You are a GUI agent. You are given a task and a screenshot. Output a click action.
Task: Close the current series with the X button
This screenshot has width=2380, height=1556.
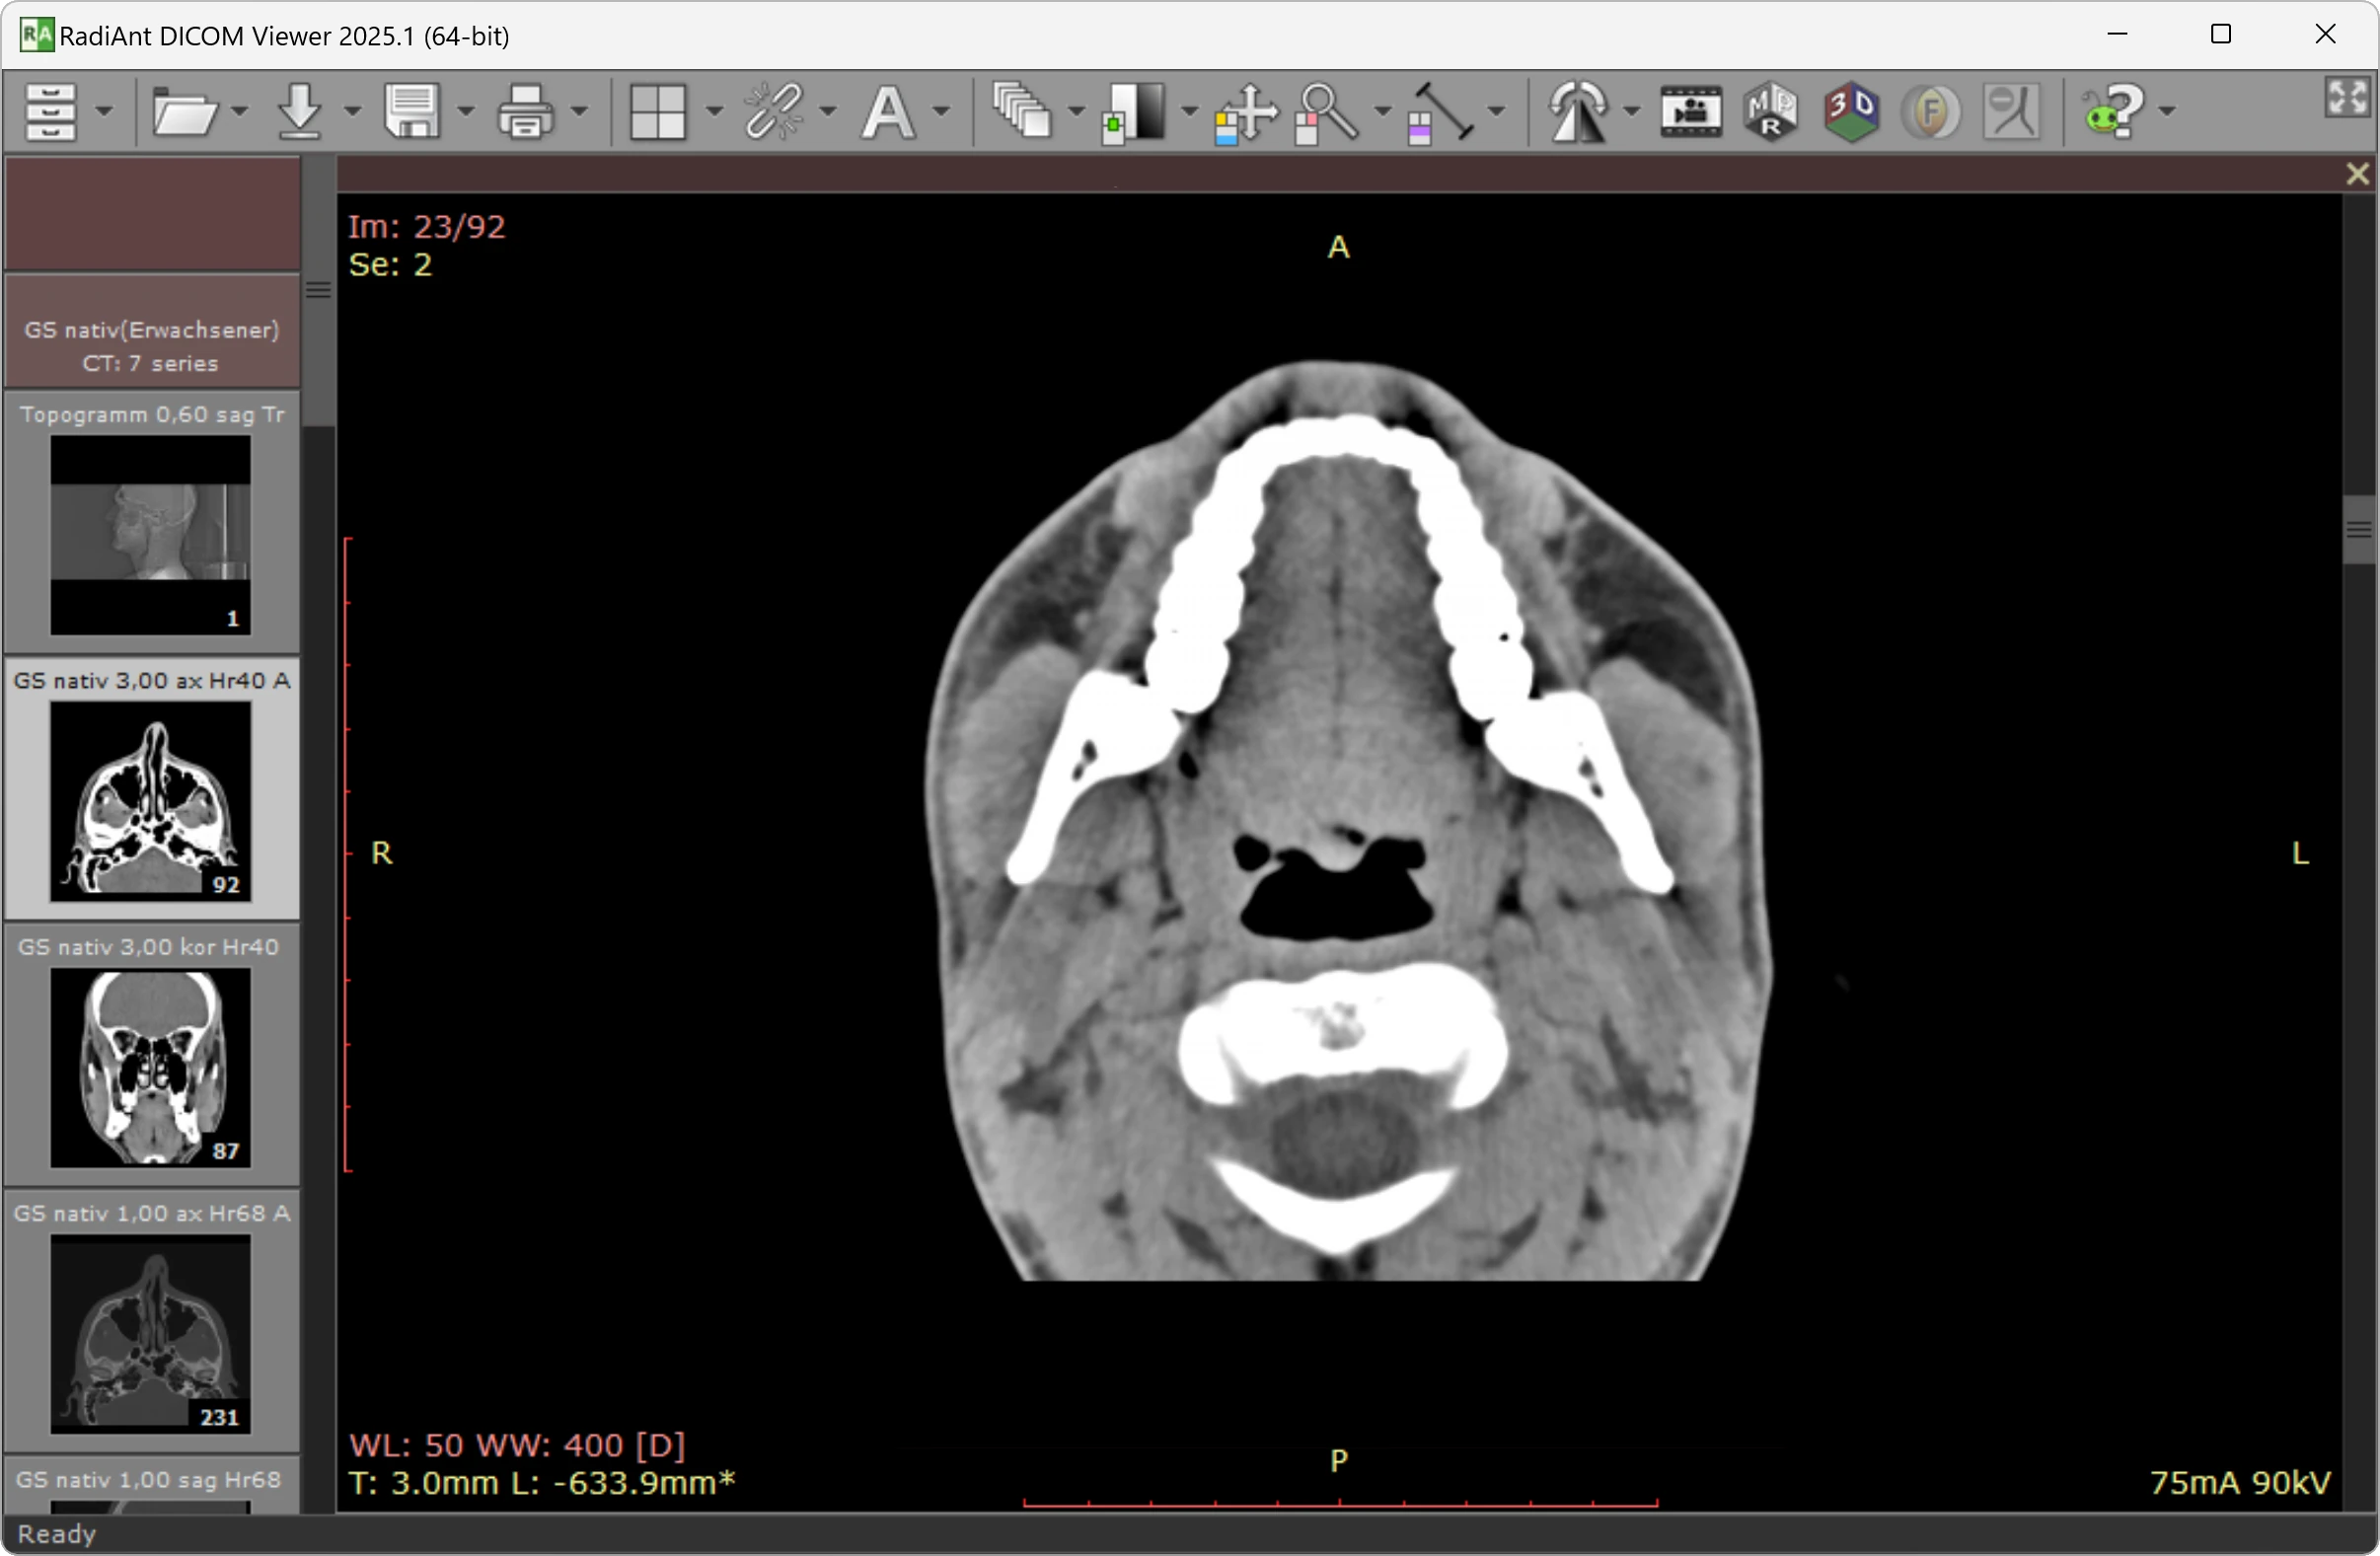(2358, 173)
